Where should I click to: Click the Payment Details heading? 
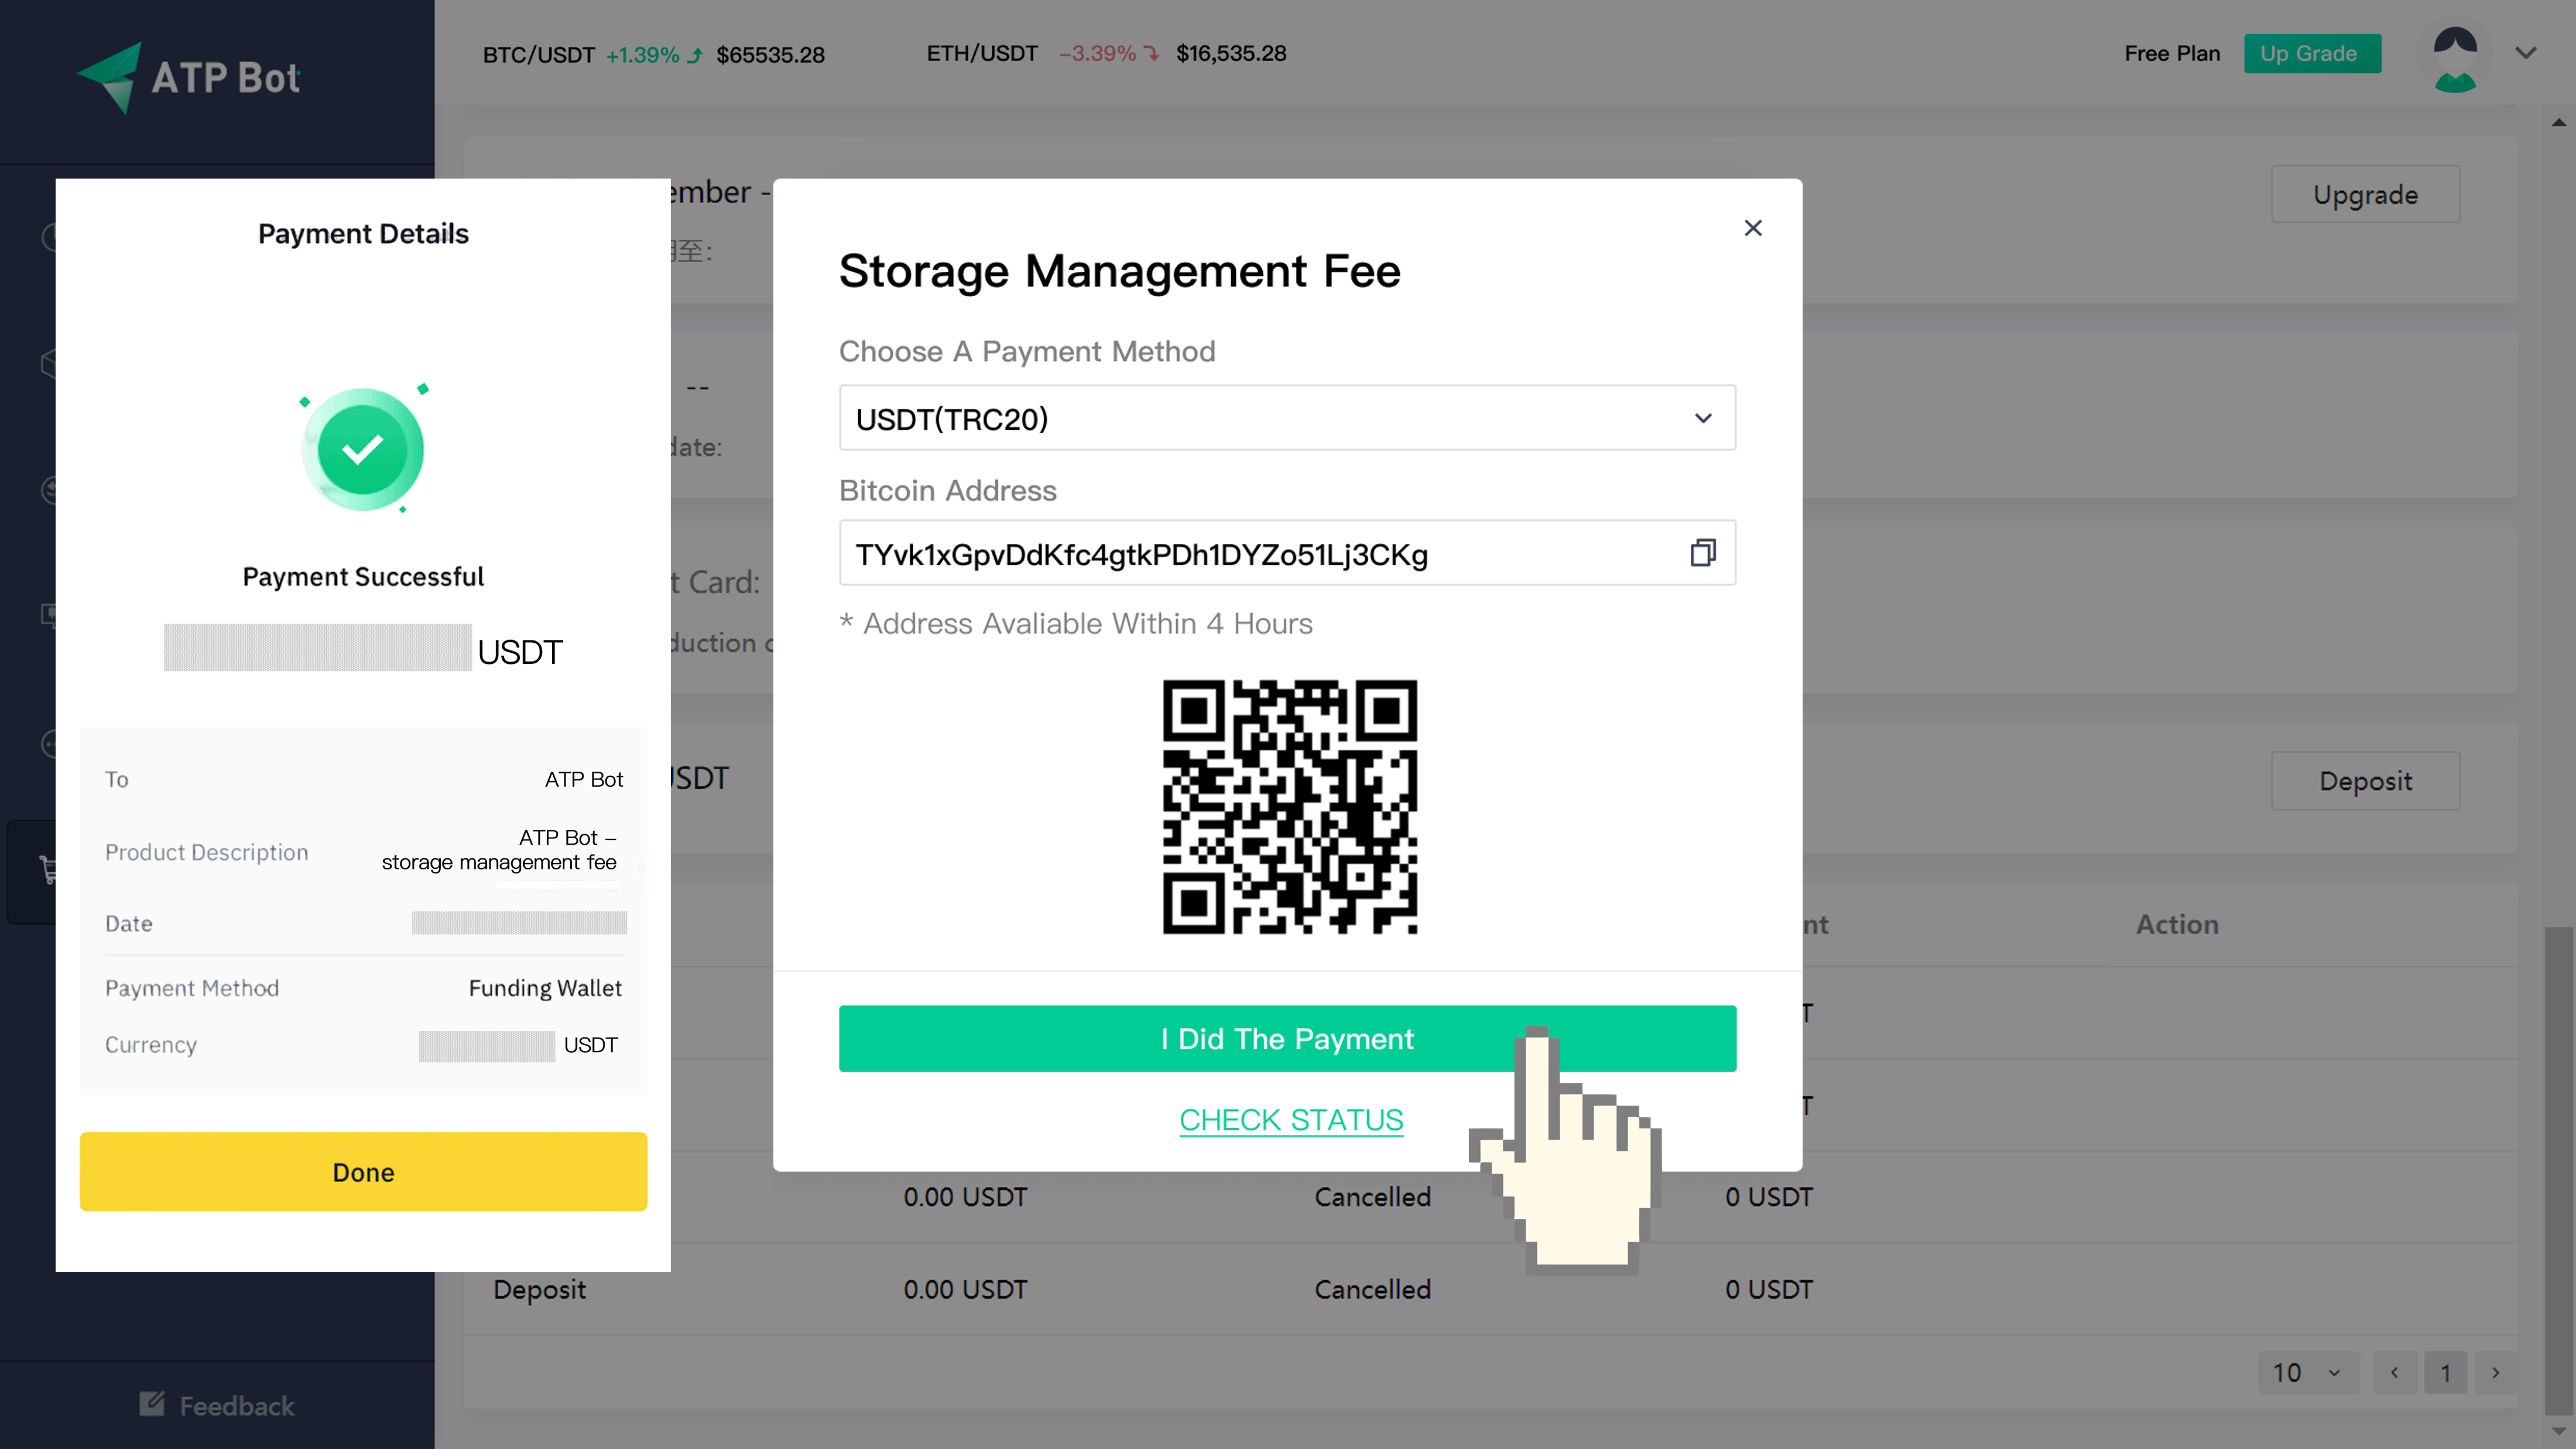(363, 234)
